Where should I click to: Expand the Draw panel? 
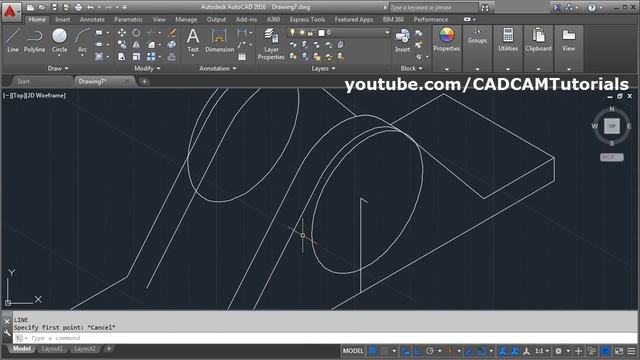[58, 68]
